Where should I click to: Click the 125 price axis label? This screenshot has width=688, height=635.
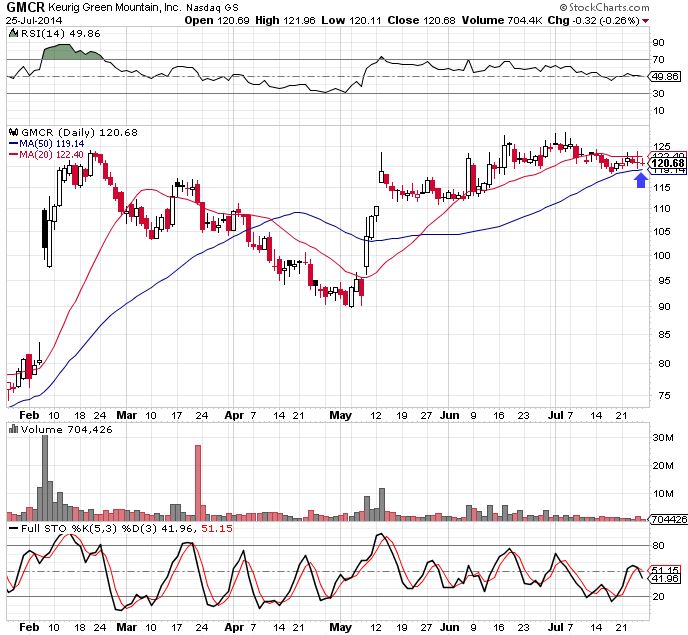tap(662, 146)
